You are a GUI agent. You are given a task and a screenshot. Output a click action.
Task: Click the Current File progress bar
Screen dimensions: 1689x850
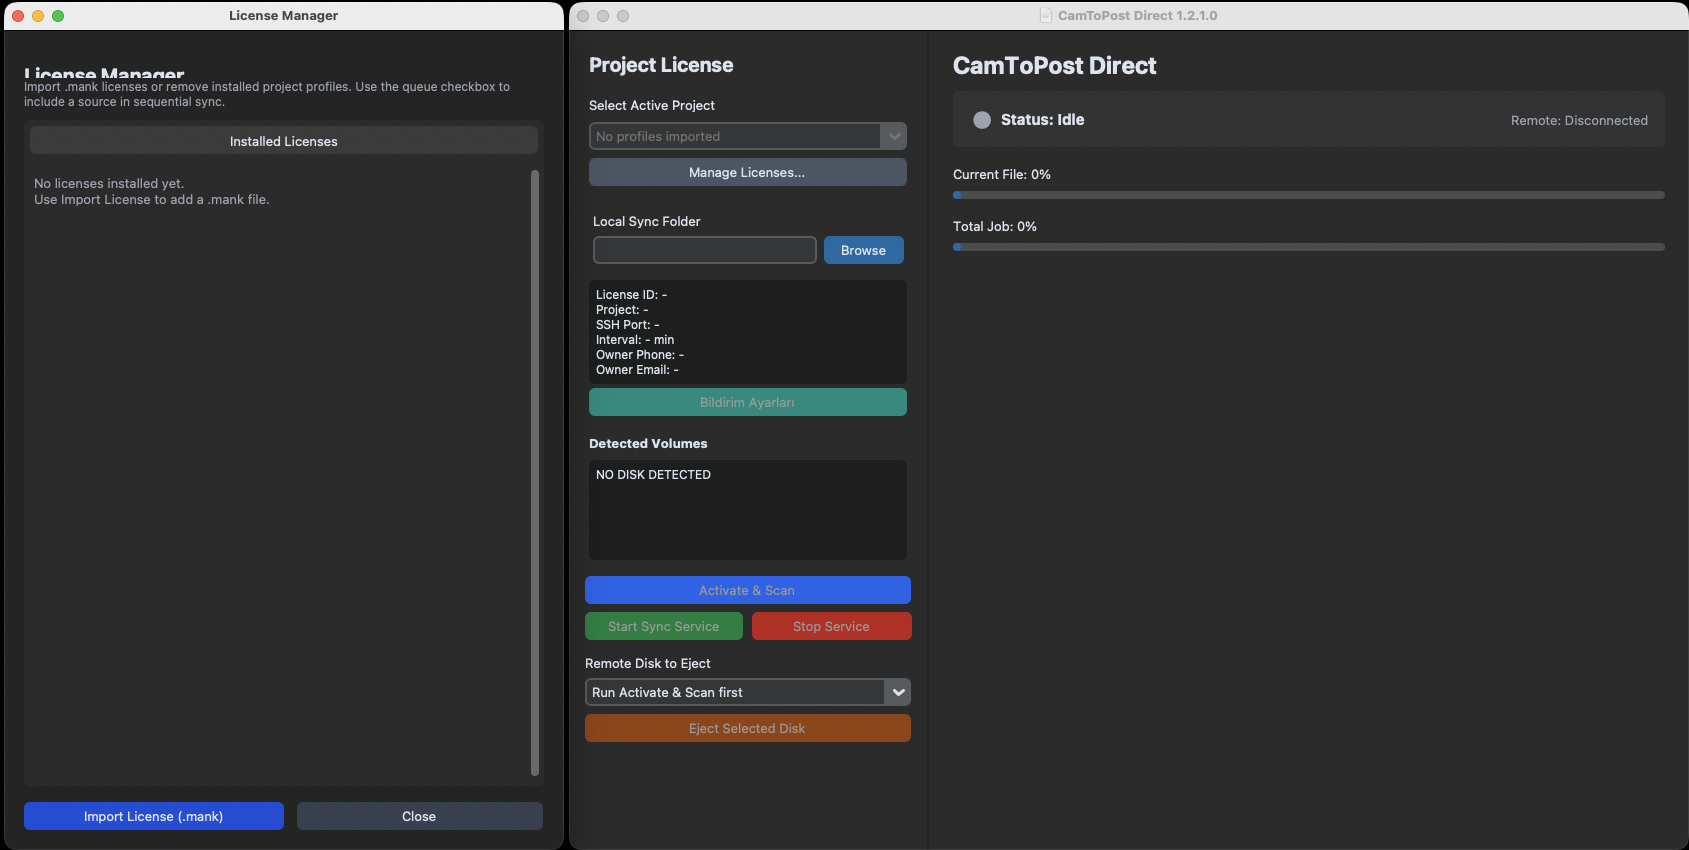(1309, 195)
